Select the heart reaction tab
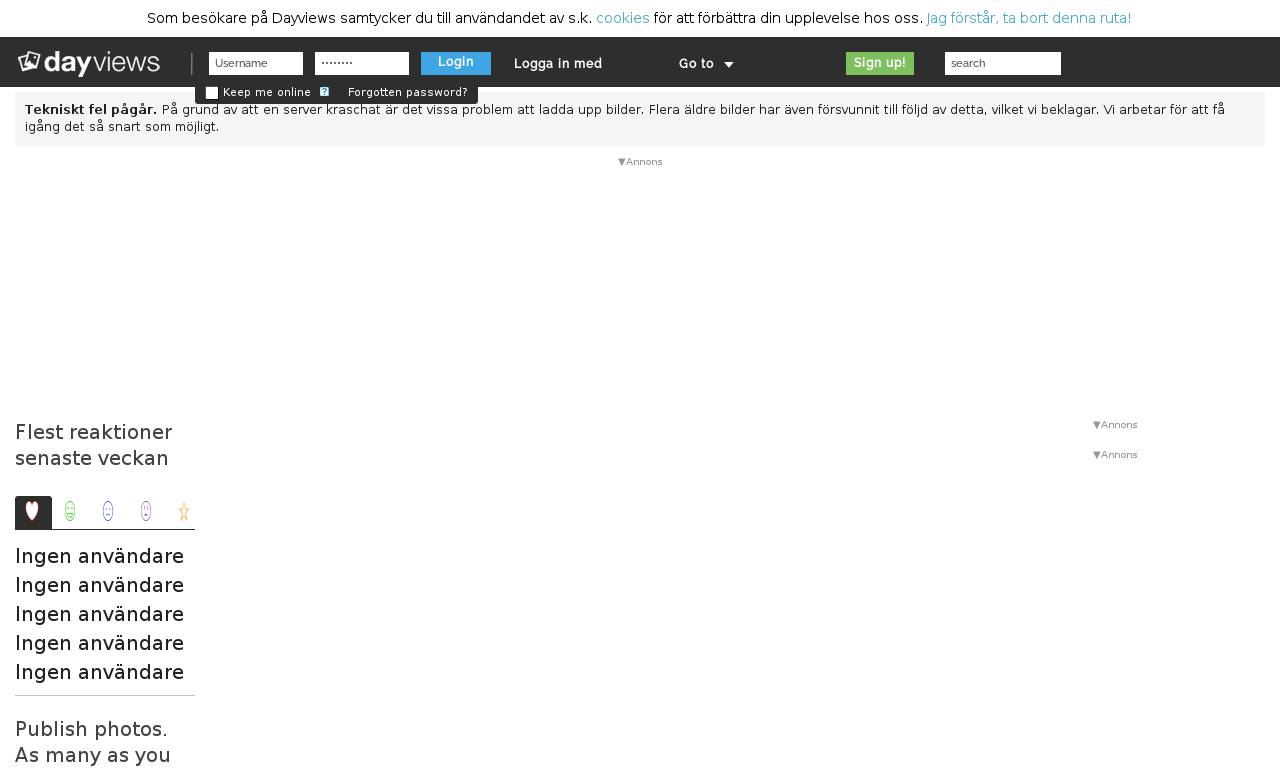 pyautogui.click(x=33, y=512)
